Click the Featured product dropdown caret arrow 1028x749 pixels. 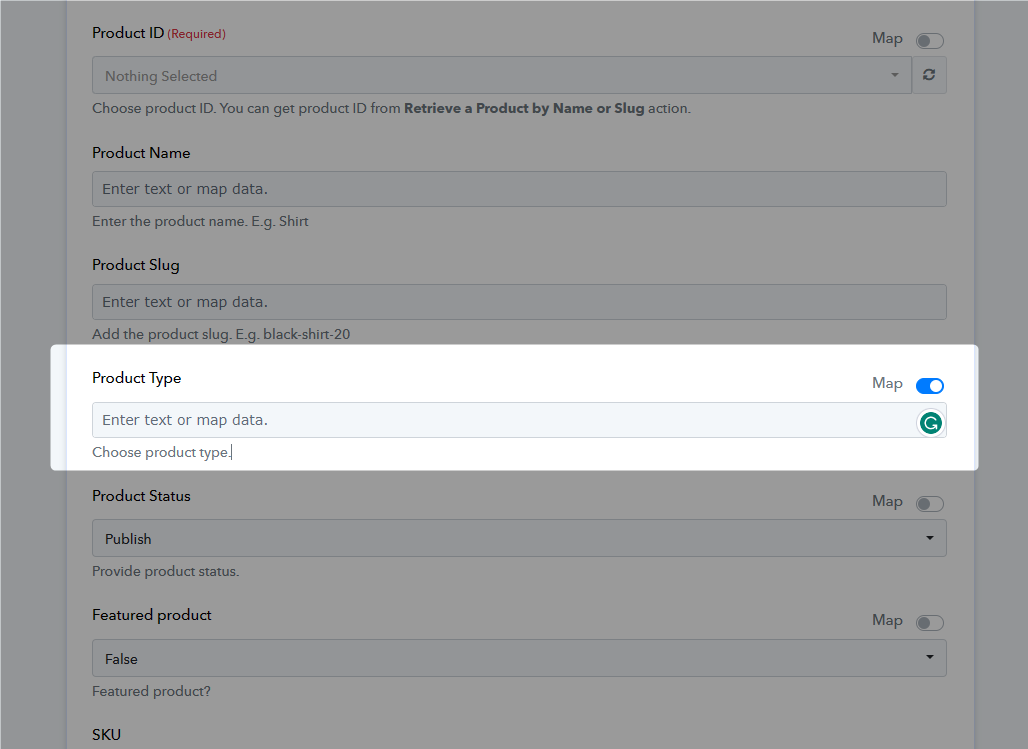click(930, 657)
